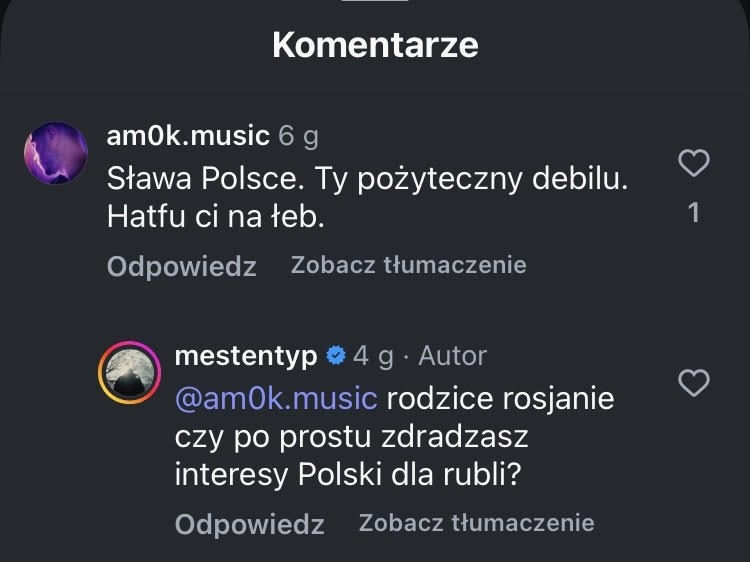View the like count on am0k.music's comment

(694, 212)
